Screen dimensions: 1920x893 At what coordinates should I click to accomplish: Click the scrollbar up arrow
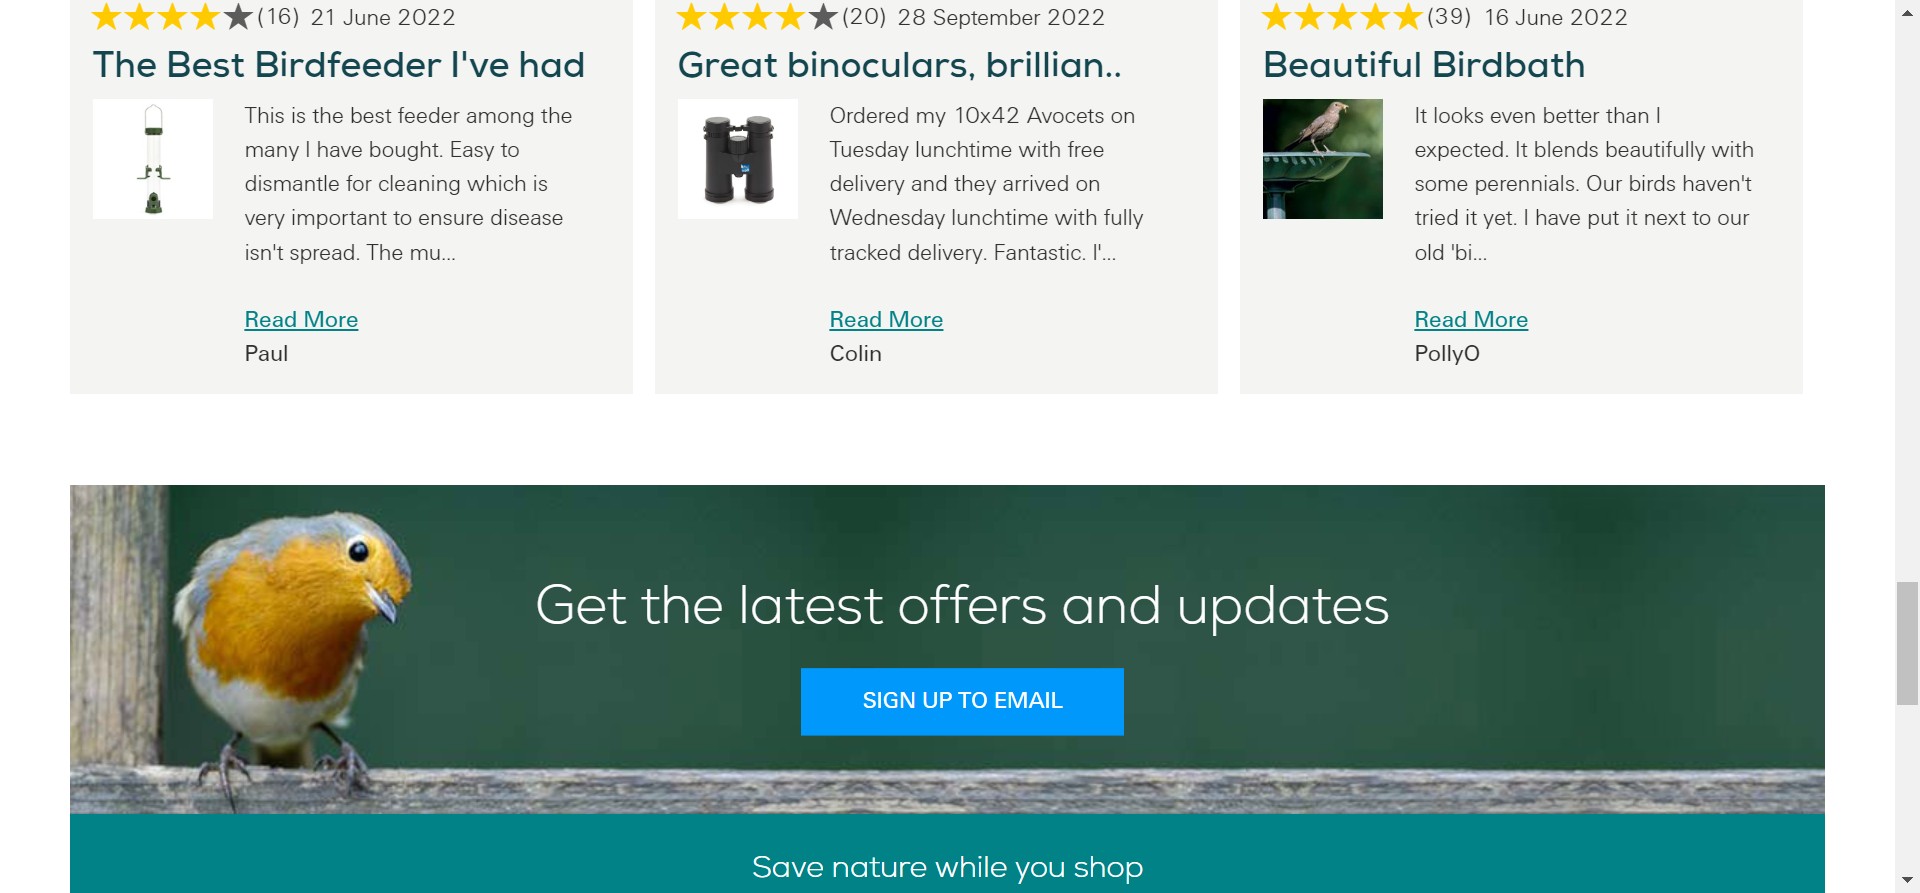click(1908, 12)
